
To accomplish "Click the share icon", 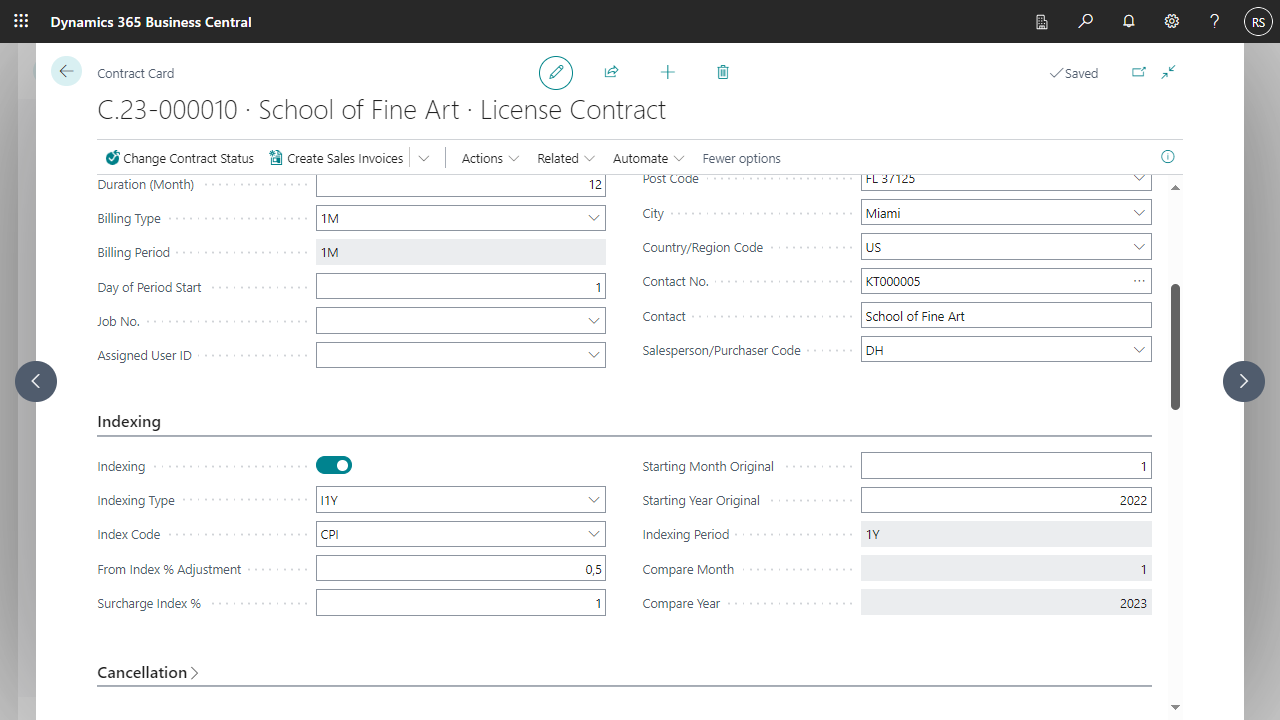I will pos(611,72).
